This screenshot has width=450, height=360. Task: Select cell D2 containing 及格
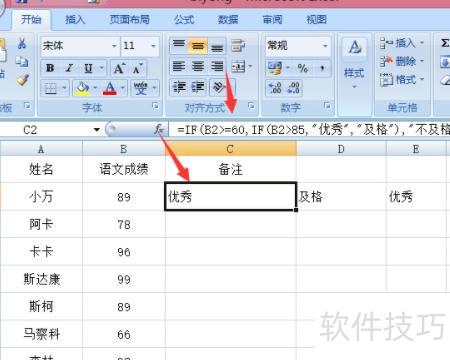click(x=341, y=196)
